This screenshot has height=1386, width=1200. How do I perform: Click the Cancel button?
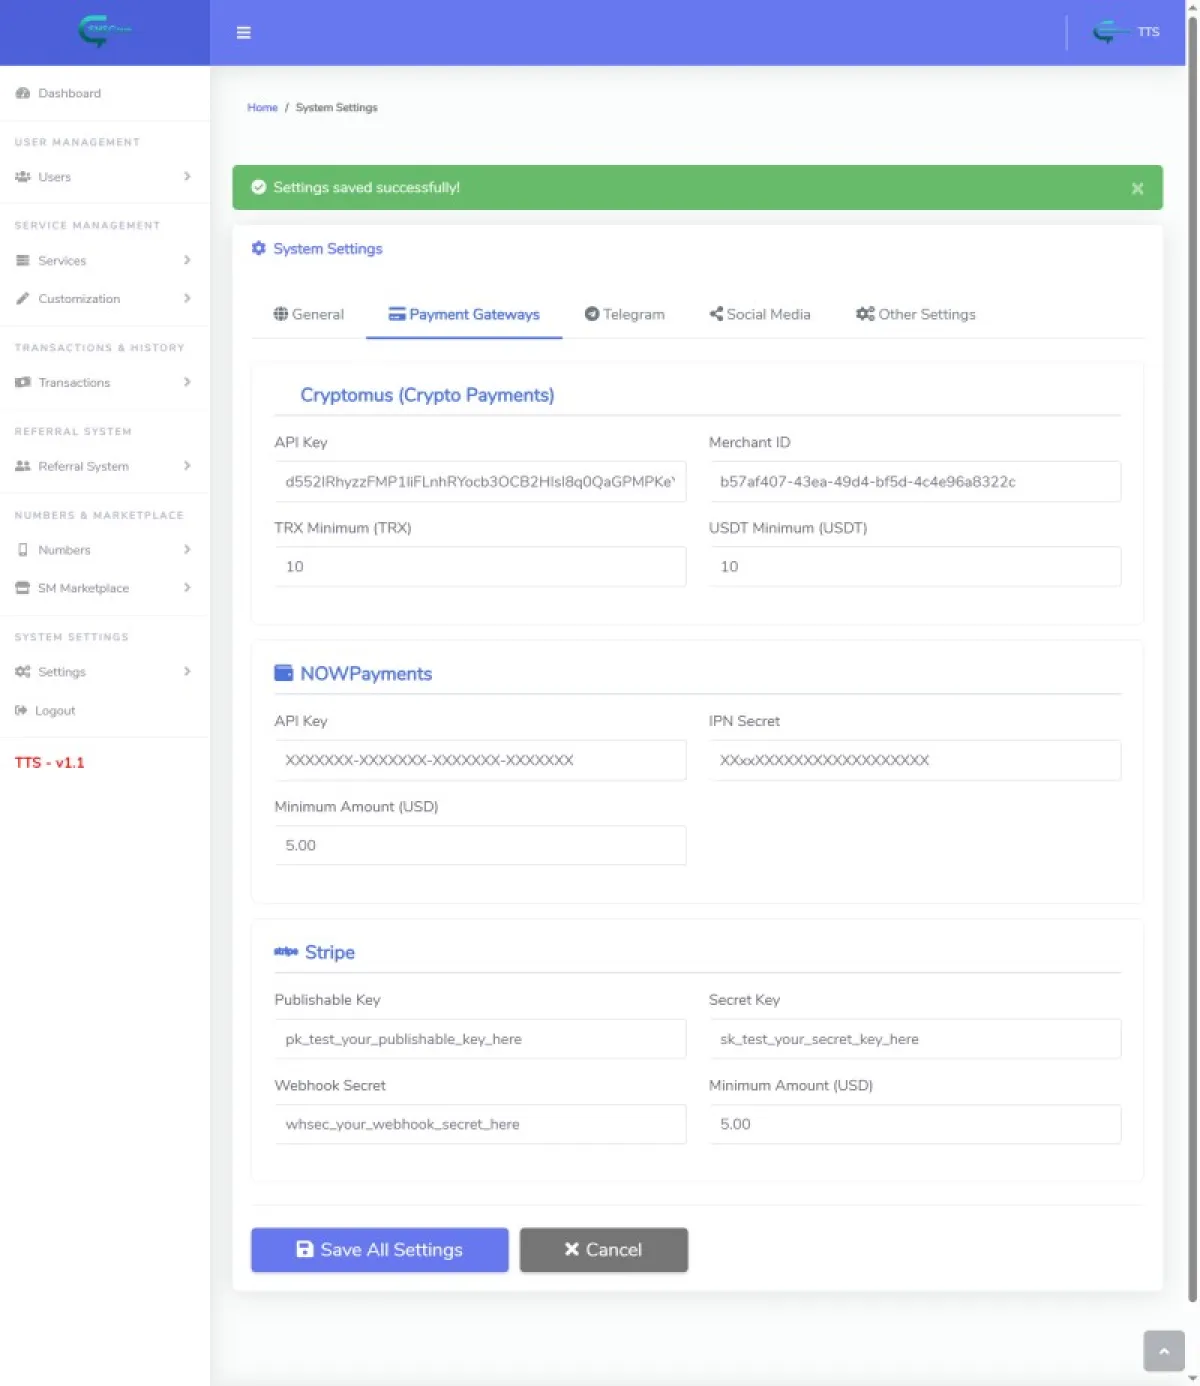pyautogui.click(x=603, y=1250)
